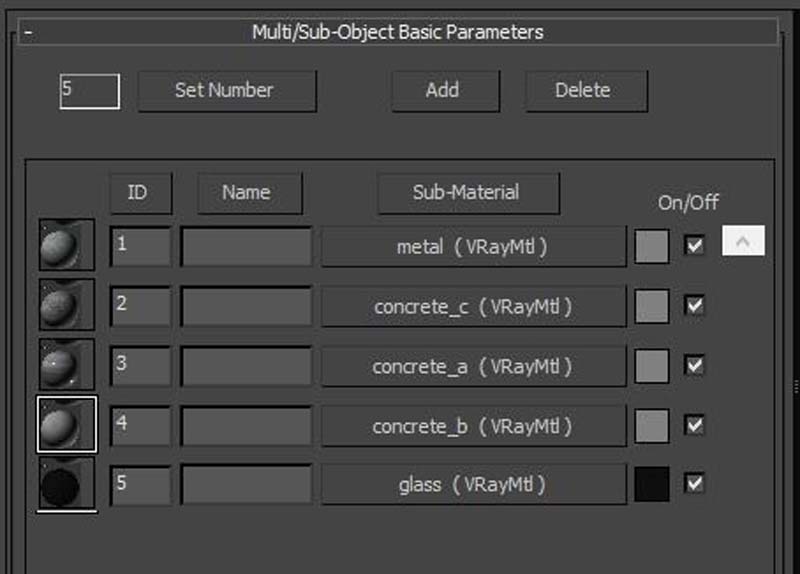Open the glass (VRayMtl) sub-material slot
Image resolution: width=800 pixels, height=574 pixels.
472,485
